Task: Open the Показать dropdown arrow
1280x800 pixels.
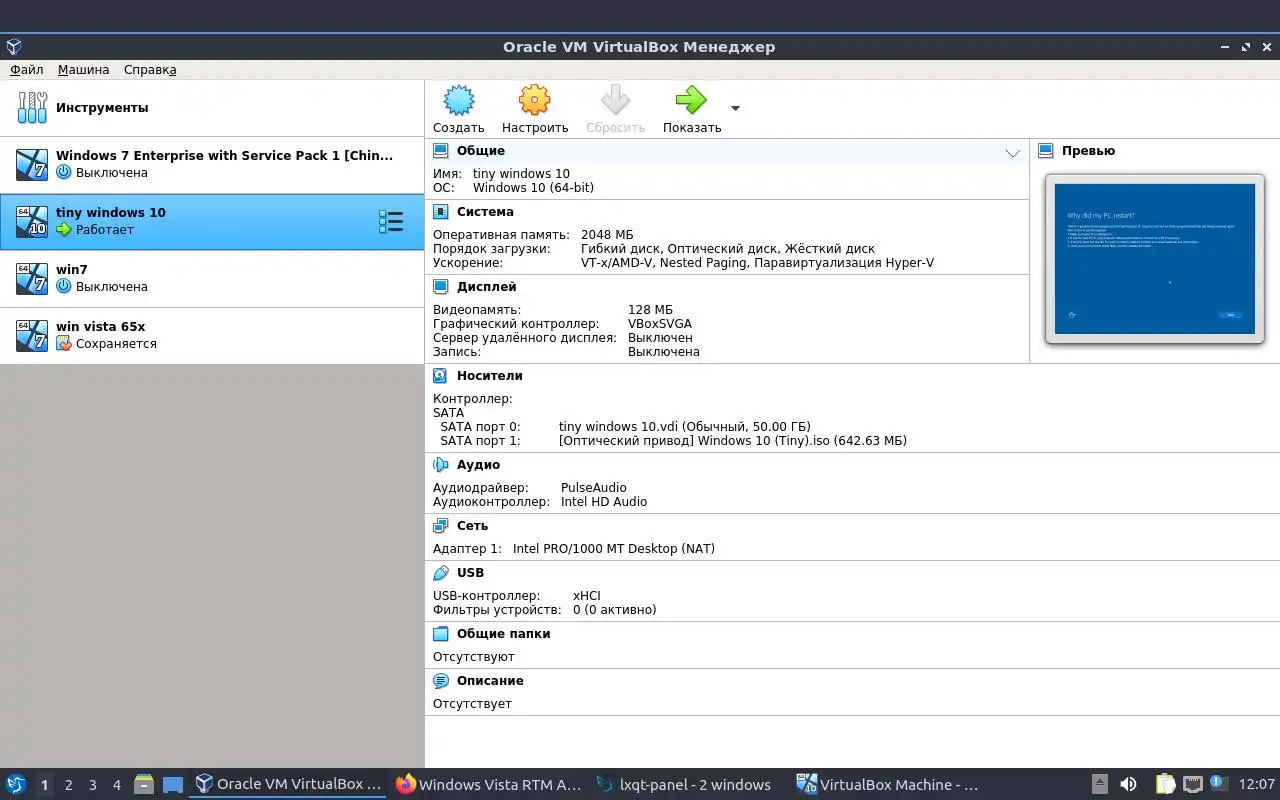Action: (x=735, y=108)
